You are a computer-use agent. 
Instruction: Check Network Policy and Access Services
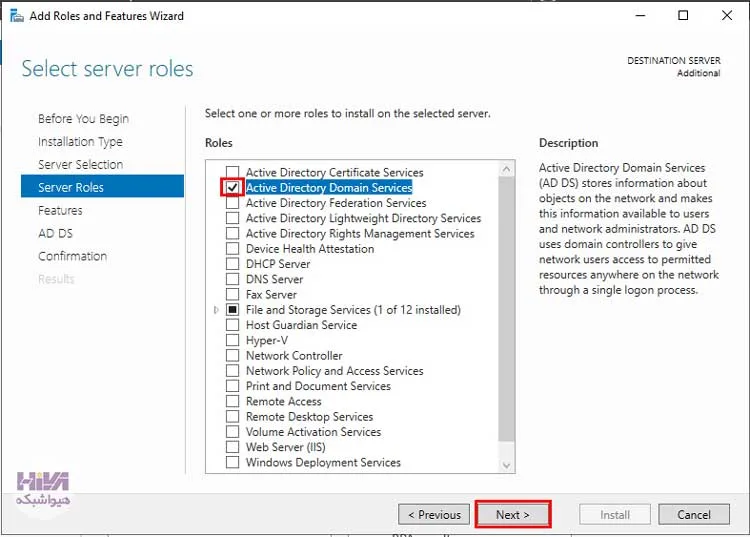pos(232,371)
